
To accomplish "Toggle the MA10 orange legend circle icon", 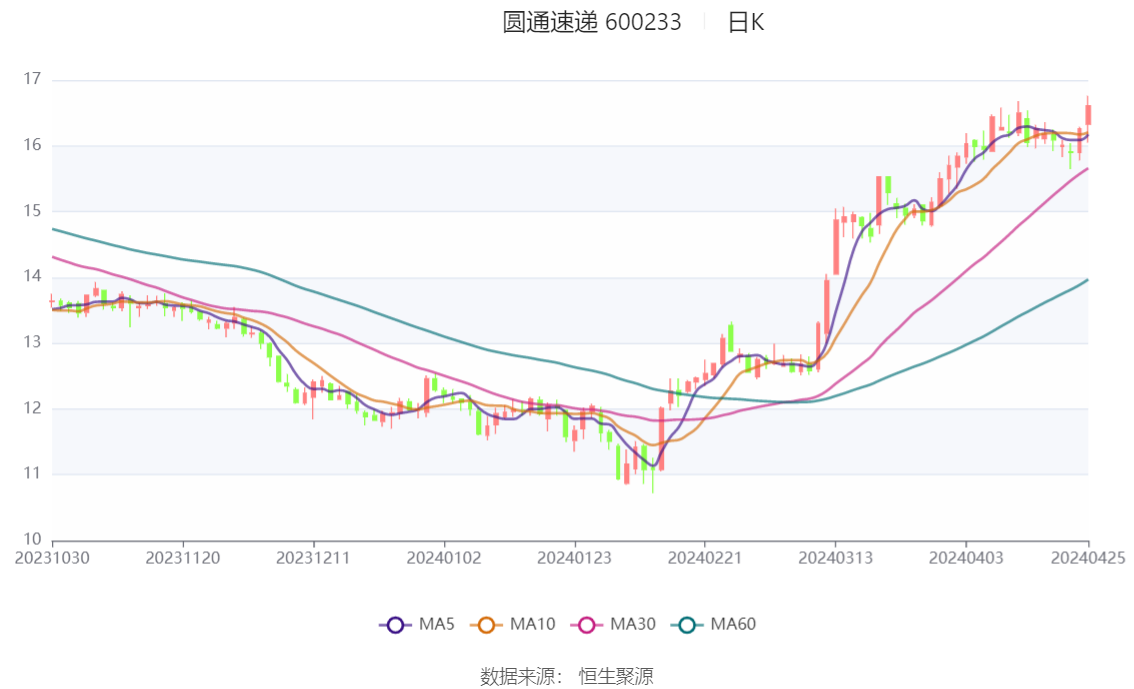I will (487, 625).
